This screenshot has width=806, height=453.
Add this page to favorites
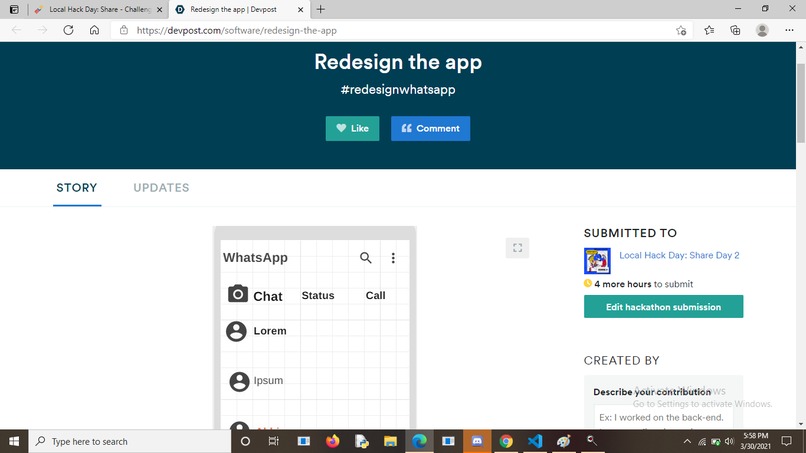tap(681, 30)
